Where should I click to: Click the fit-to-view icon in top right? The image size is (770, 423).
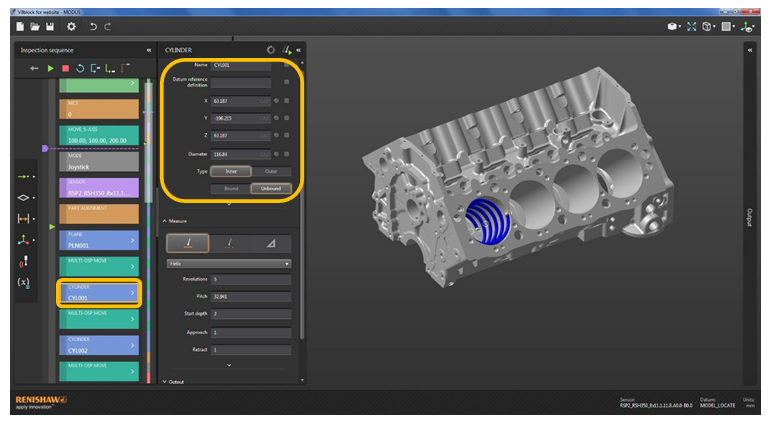coord(690,26)
